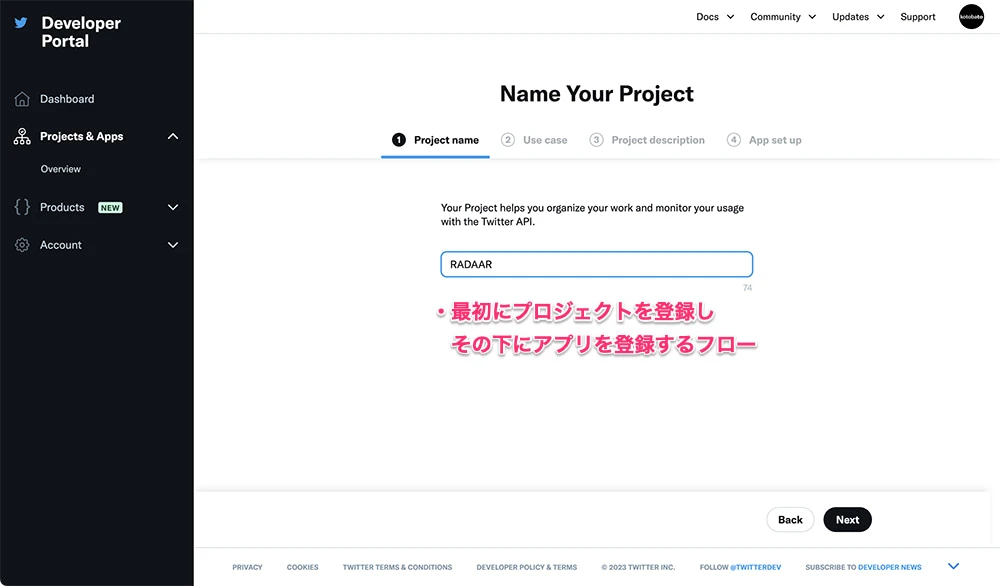Click the project name input field

(x=596, y=264)
